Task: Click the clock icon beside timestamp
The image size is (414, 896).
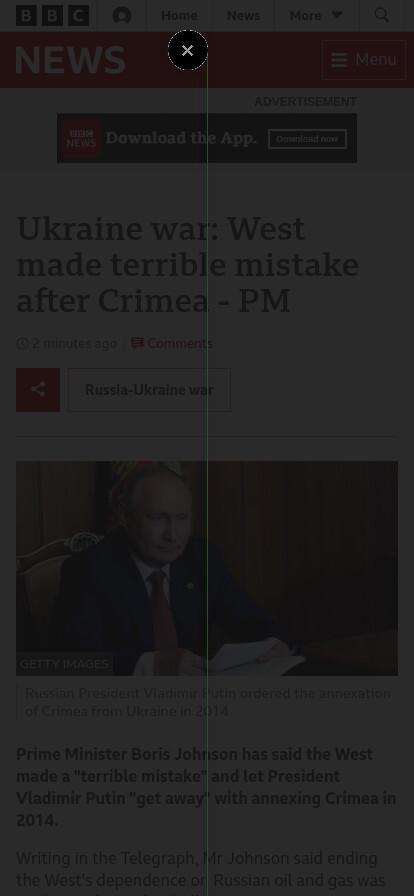Action: [x=22, y=343]
